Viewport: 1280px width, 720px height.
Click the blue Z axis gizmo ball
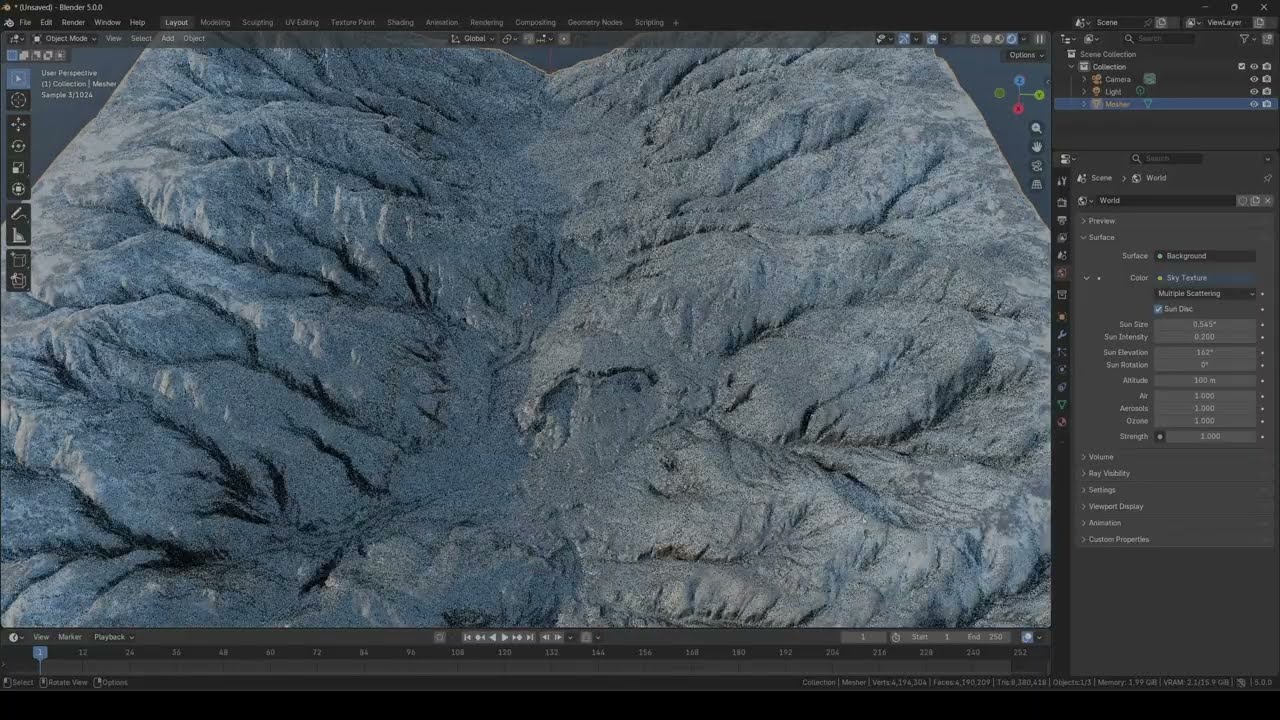[x=1019, y=80]
